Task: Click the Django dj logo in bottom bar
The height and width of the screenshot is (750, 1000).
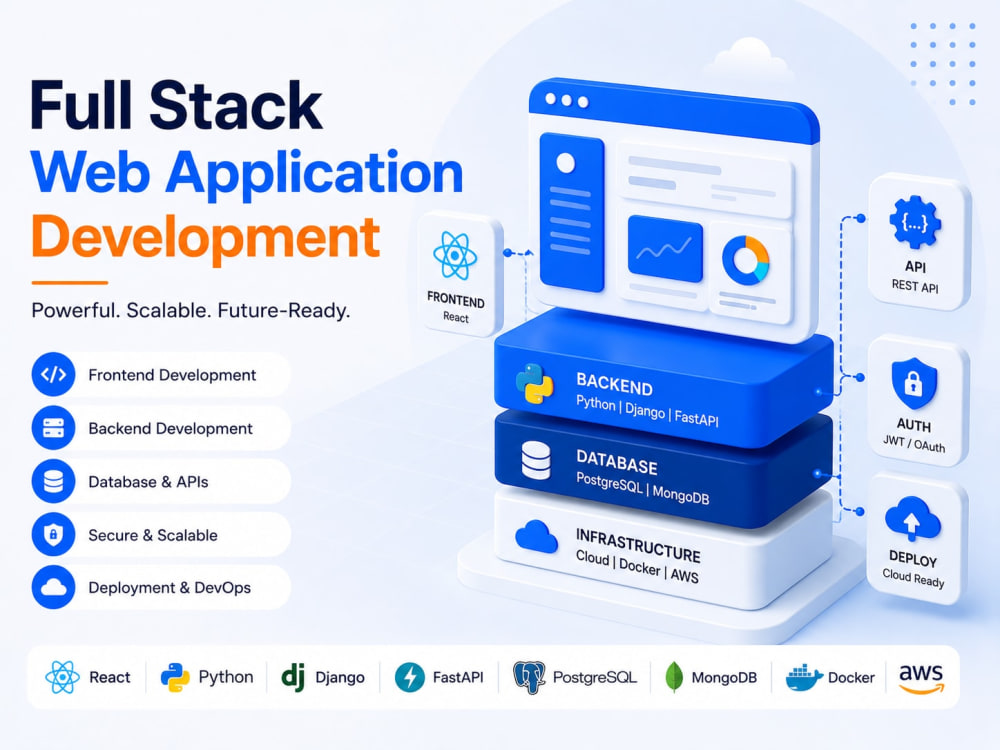Action: 293,677
